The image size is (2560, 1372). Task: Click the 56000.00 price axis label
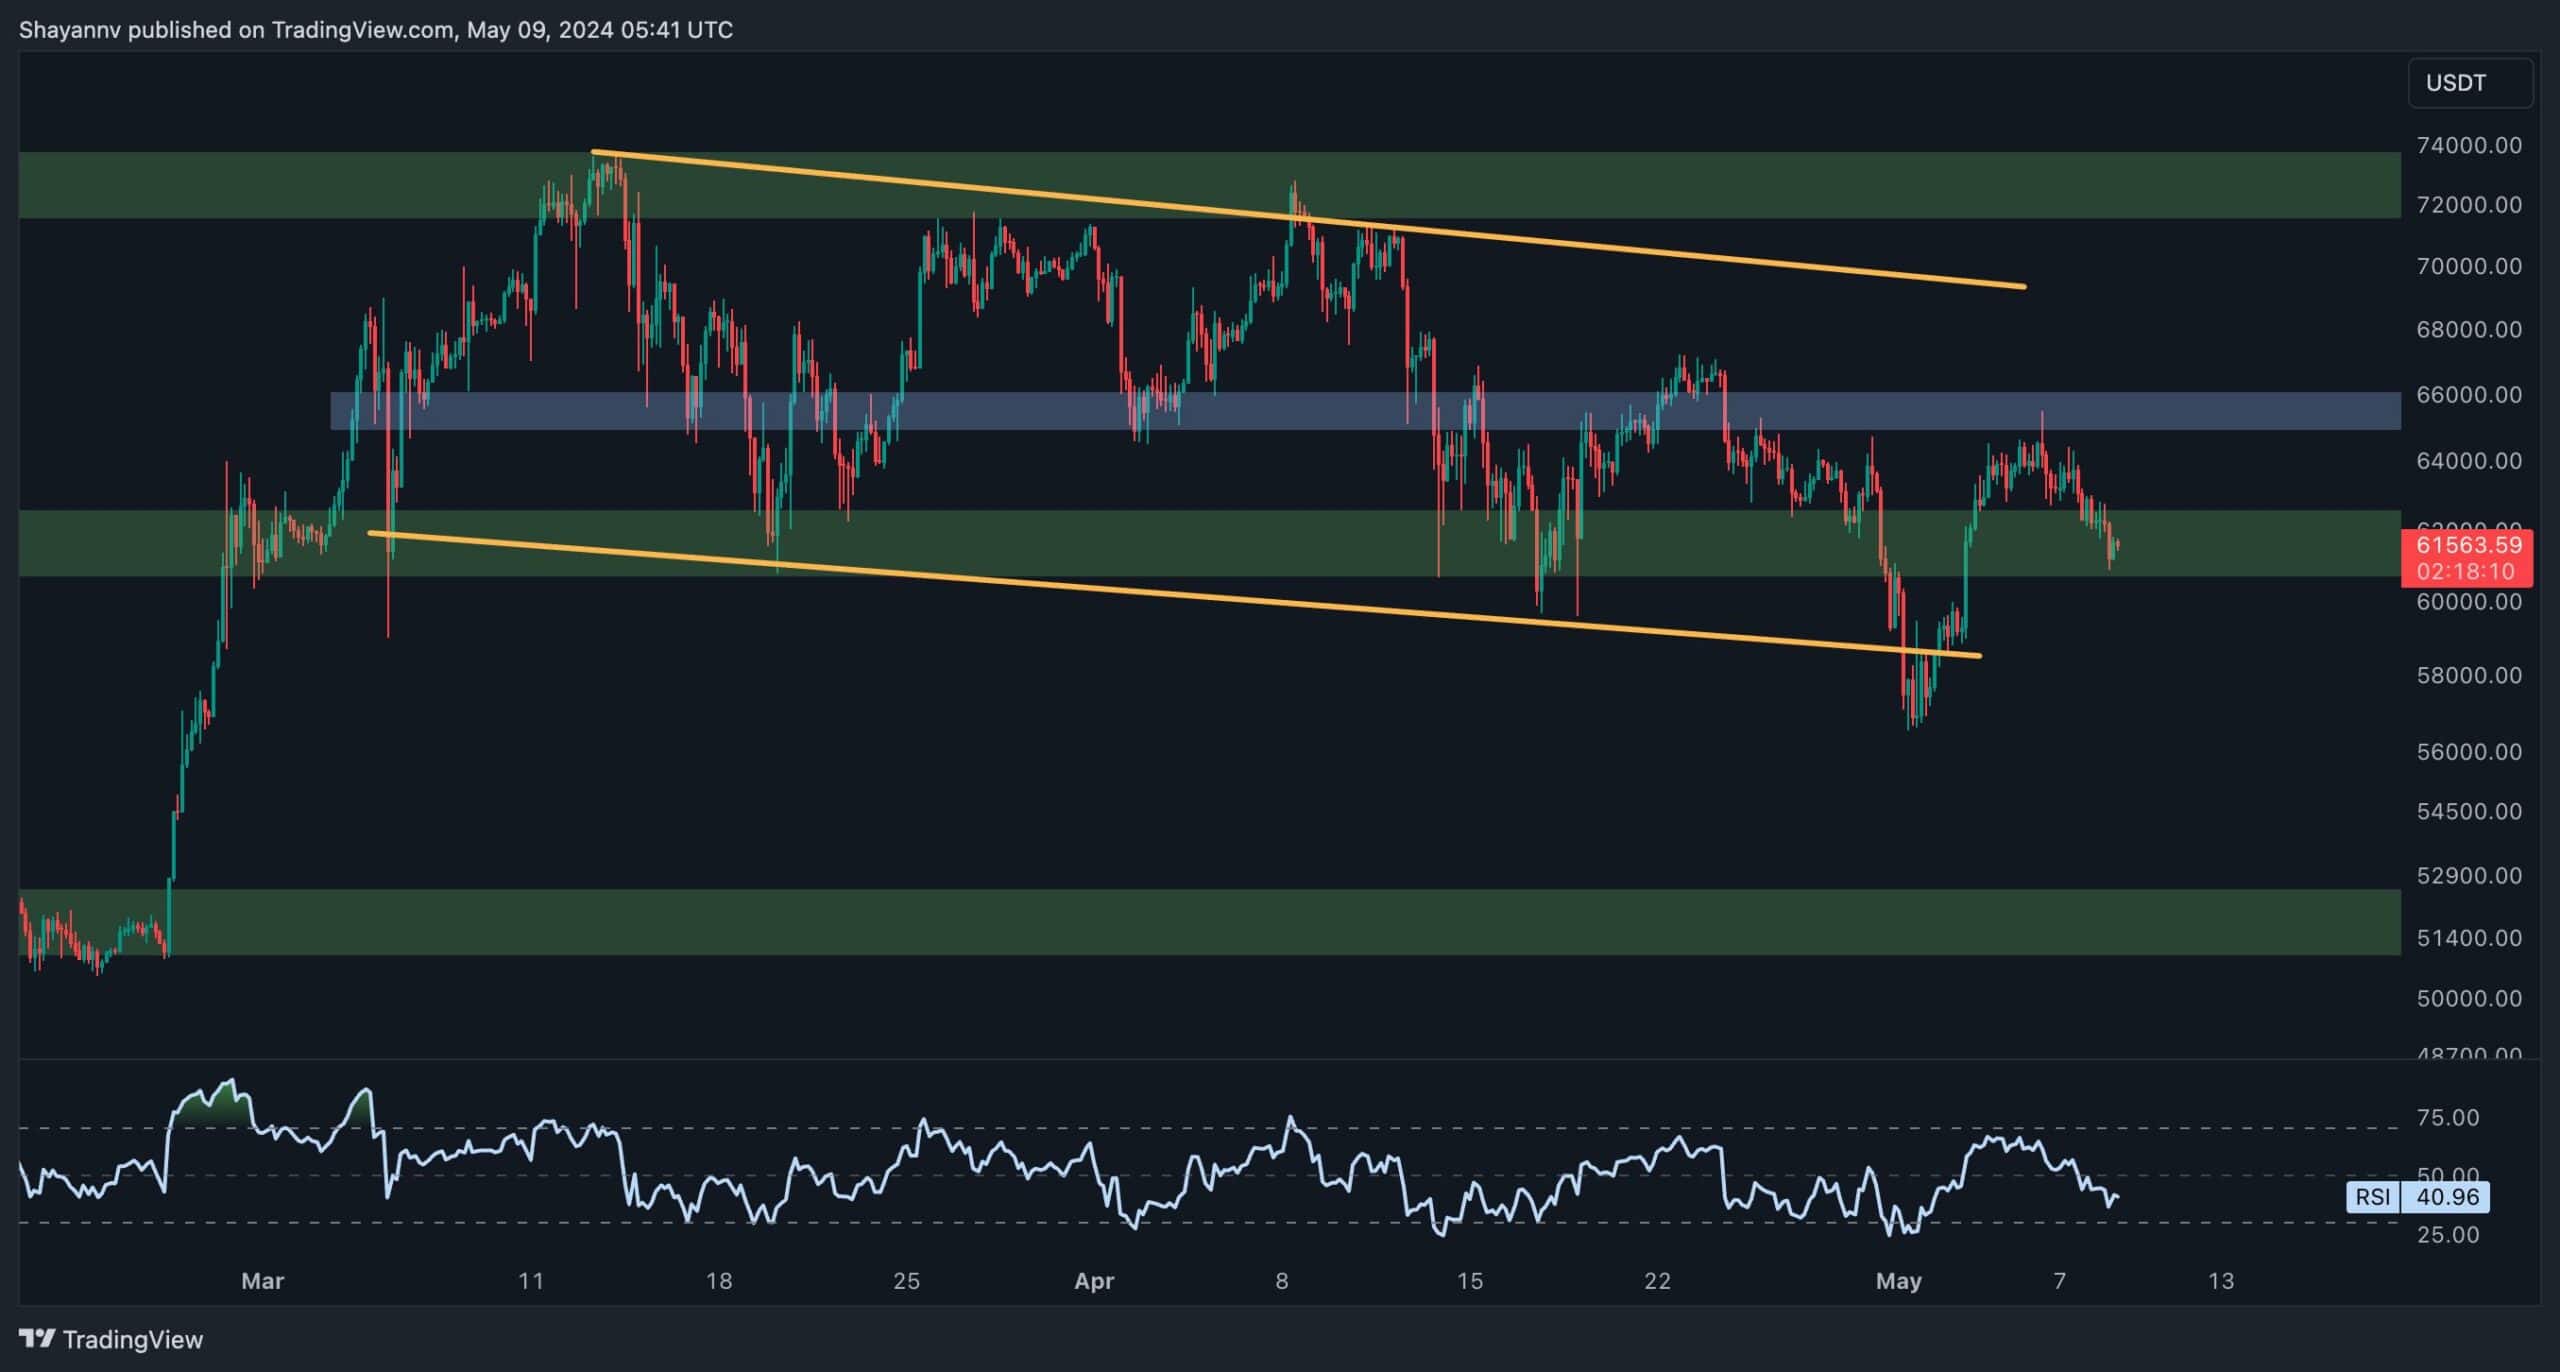(2469, 752)
